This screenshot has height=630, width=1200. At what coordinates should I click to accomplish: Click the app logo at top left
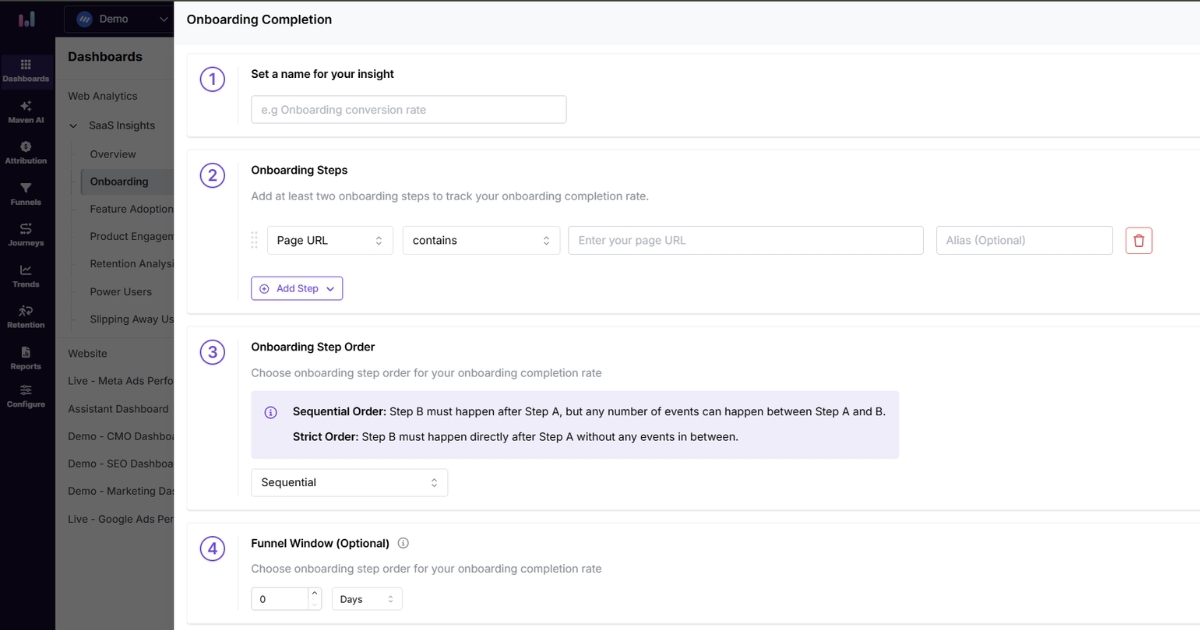(27, 19)
